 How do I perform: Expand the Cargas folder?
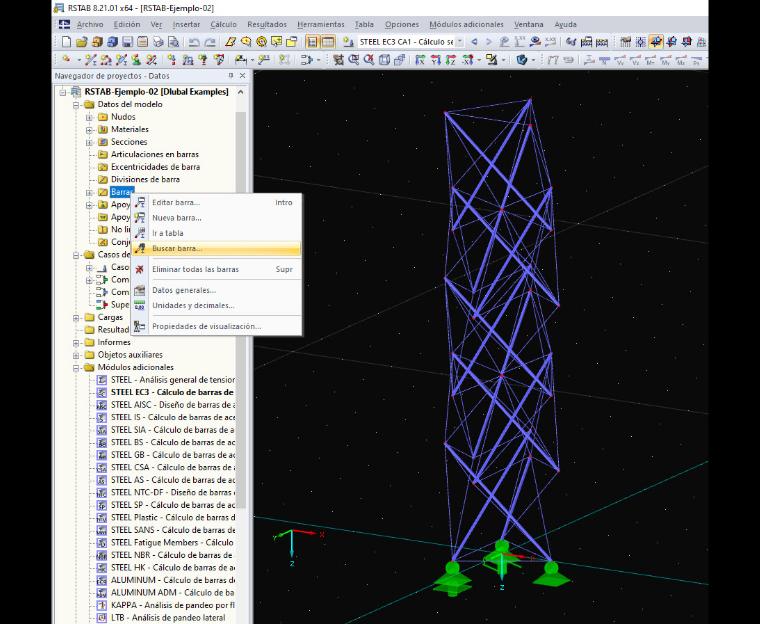point(76,318)
